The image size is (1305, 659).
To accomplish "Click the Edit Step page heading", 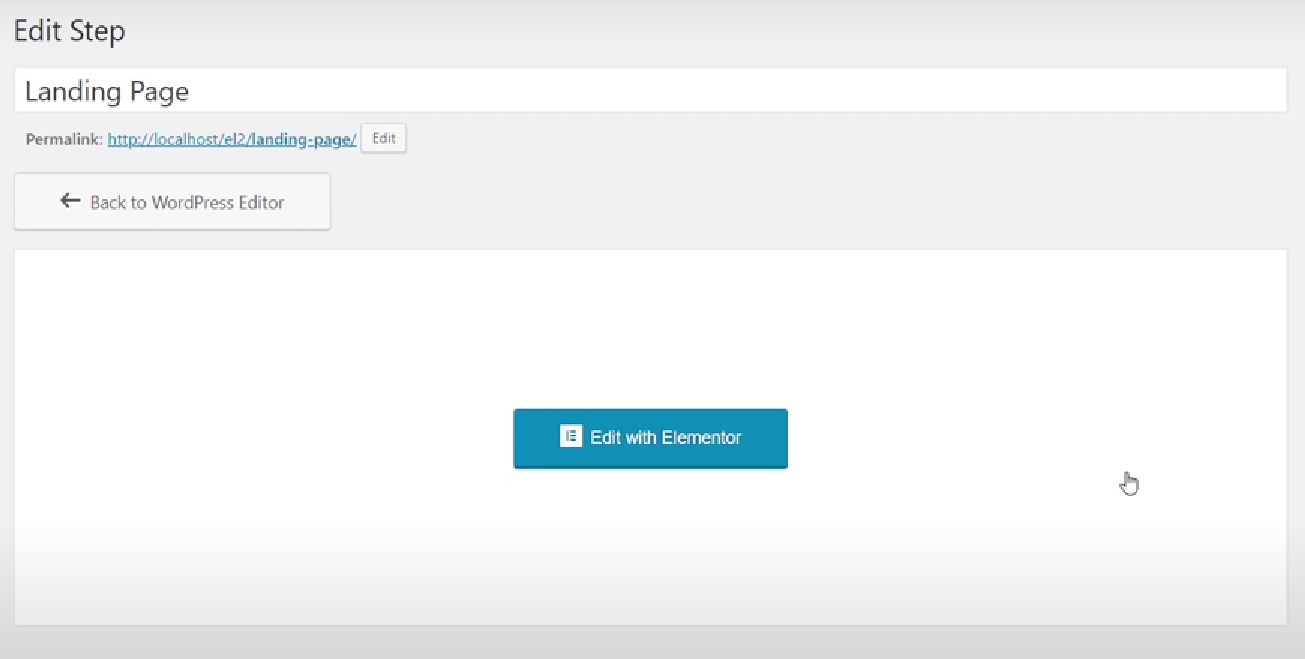I will [x=69, y=31].
